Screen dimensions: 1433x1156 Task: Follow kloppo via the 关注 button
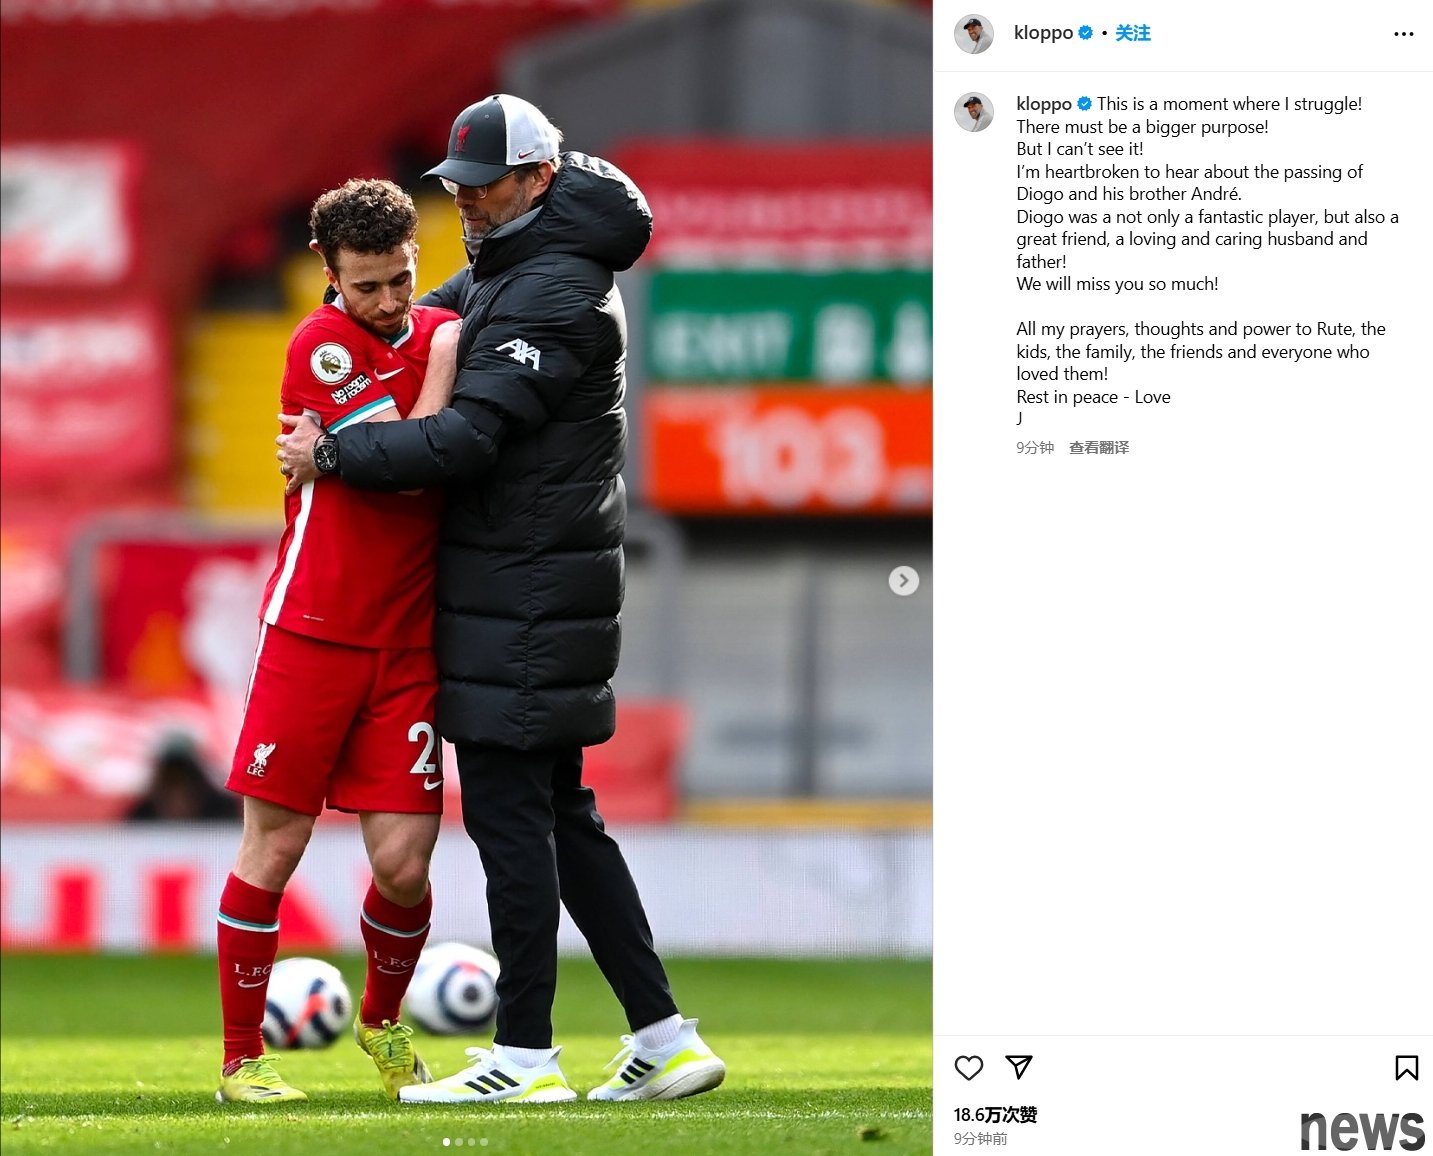pyautogui.click(x=1132, y=33)
